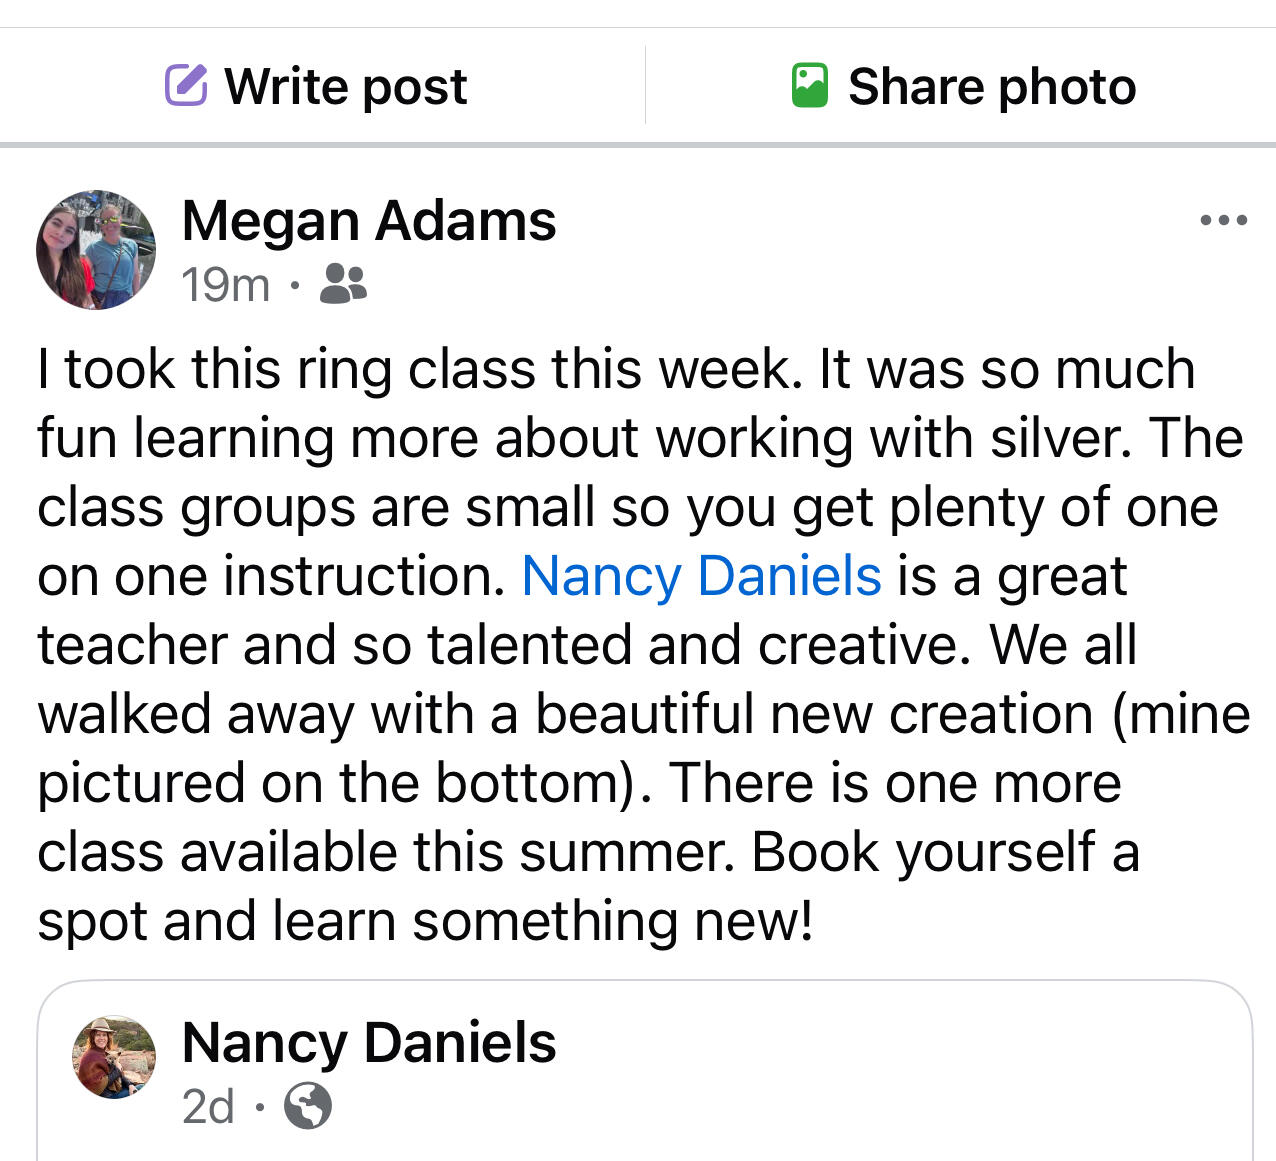Screen dimensions: 1276x1161
Task: Tap the "teacher and so talented" text line
Action: click(x=400, y=645)
